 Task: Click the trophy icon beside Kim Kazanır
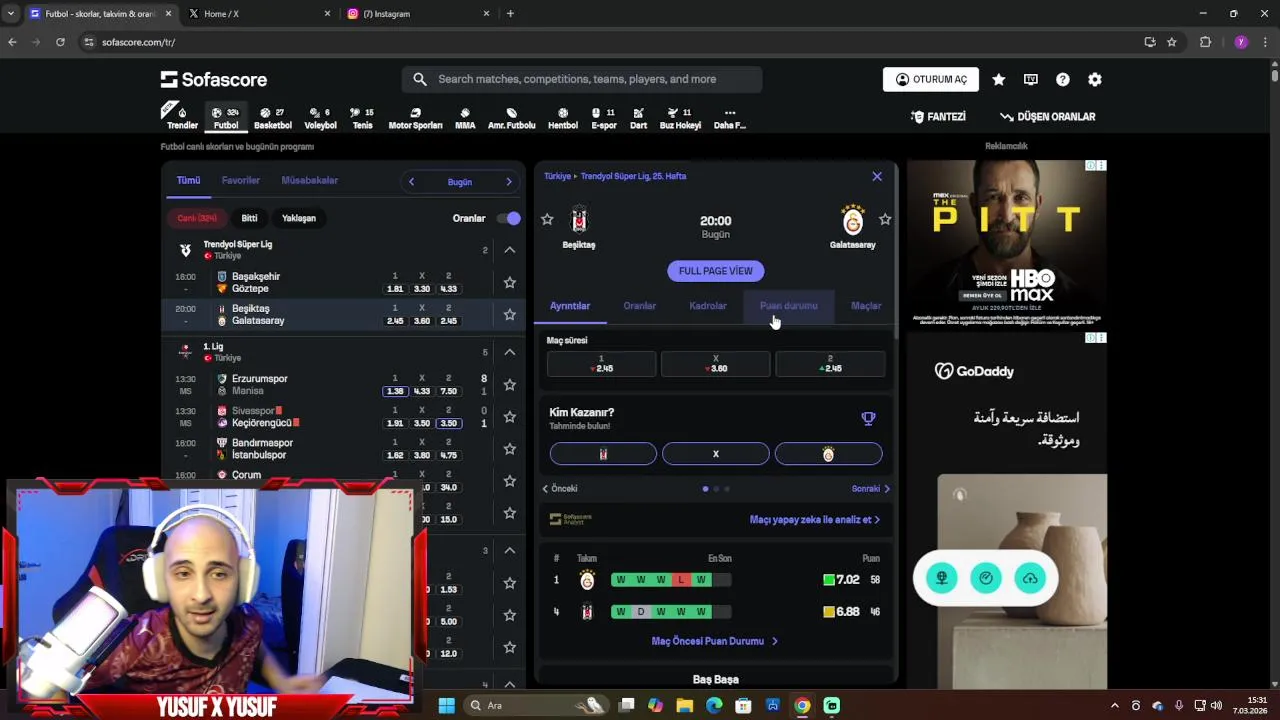pos(868,419)
